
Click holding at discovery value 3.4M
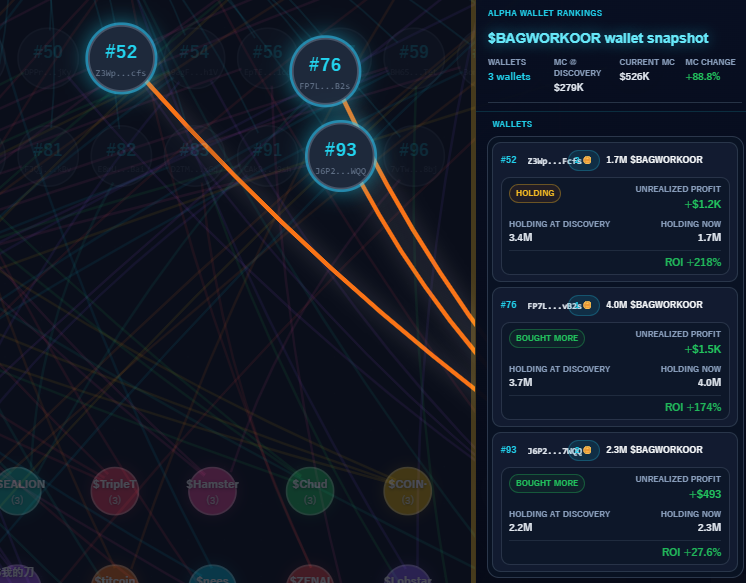tap(520, 237)
